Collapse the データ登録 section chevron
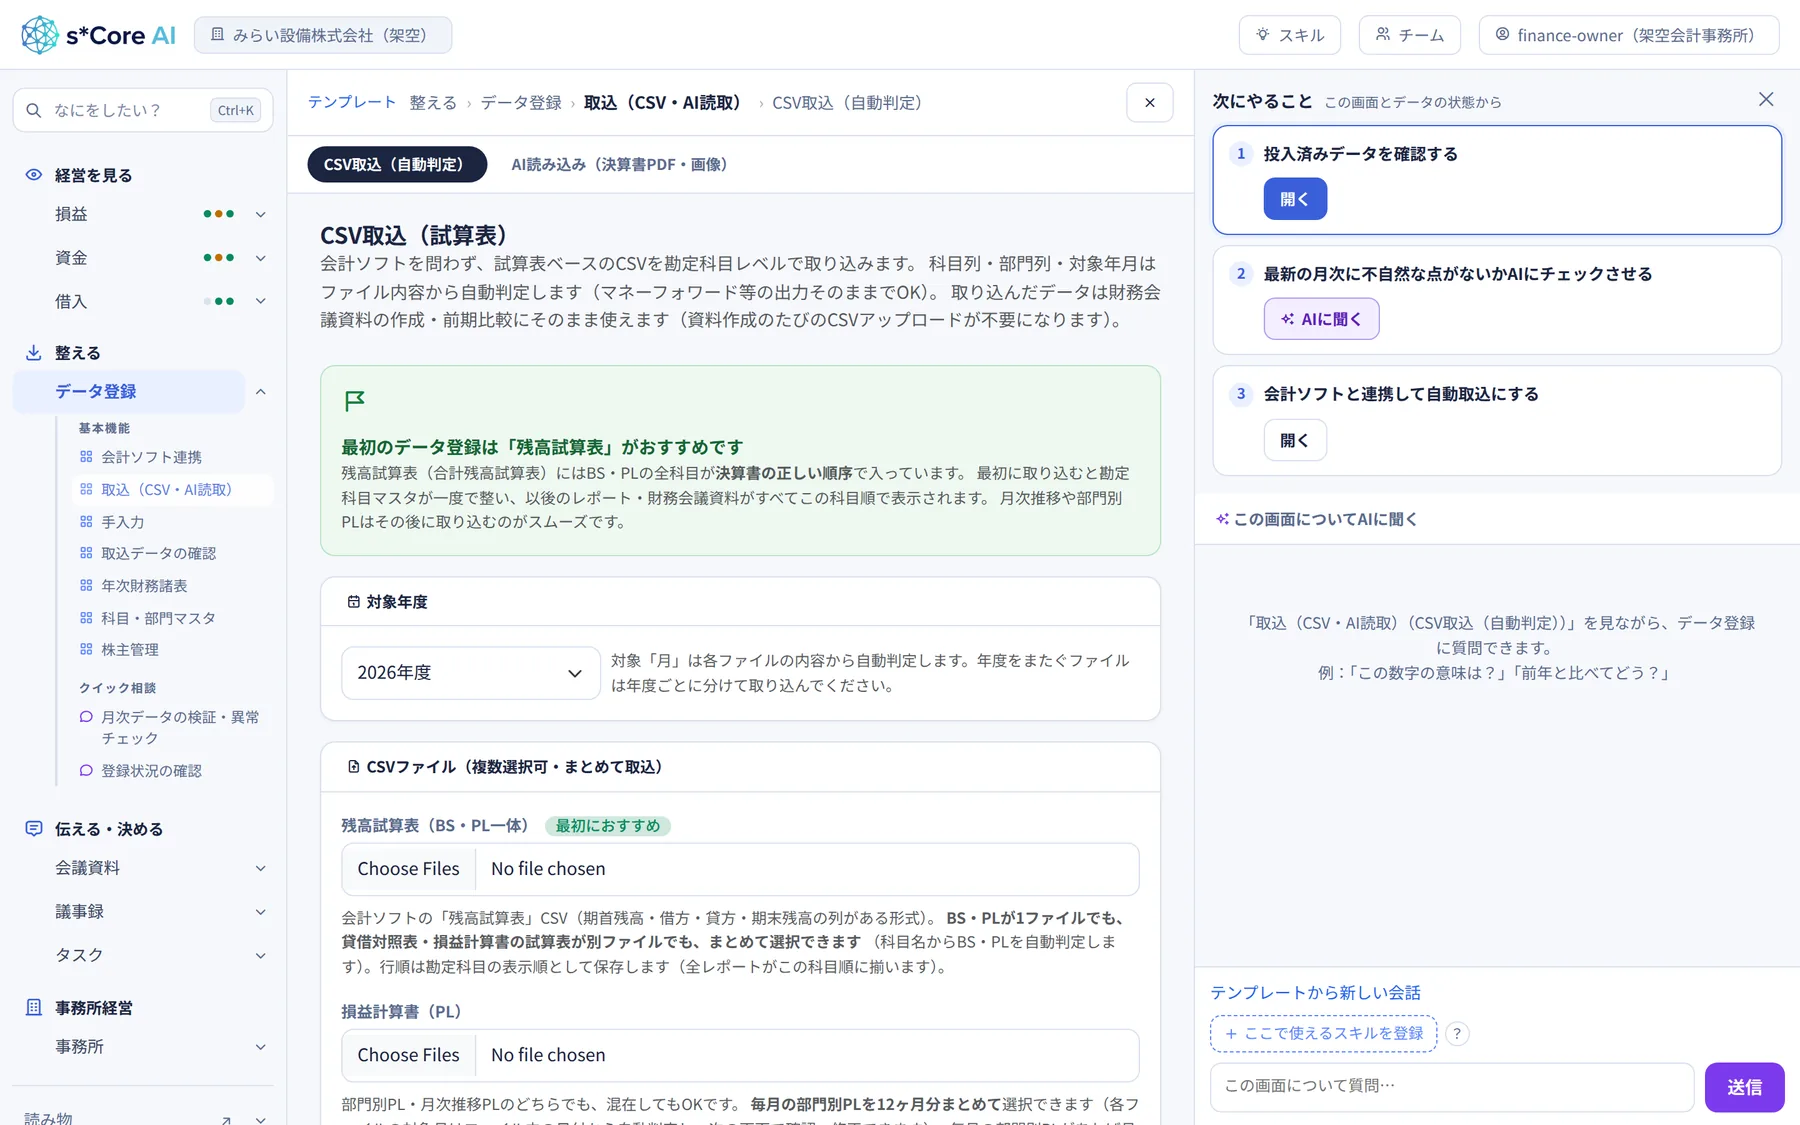 [260, 392]
